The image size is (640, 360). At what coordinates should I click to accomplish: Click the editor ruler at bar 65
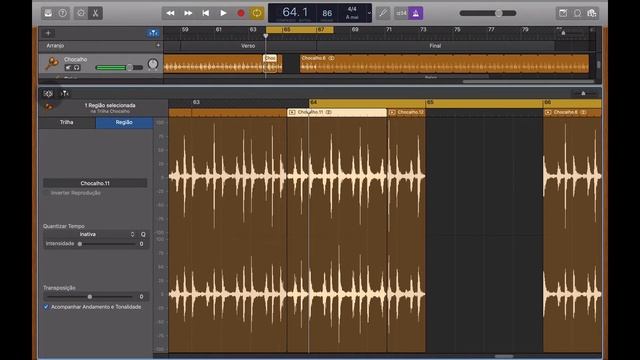[430, 102]
